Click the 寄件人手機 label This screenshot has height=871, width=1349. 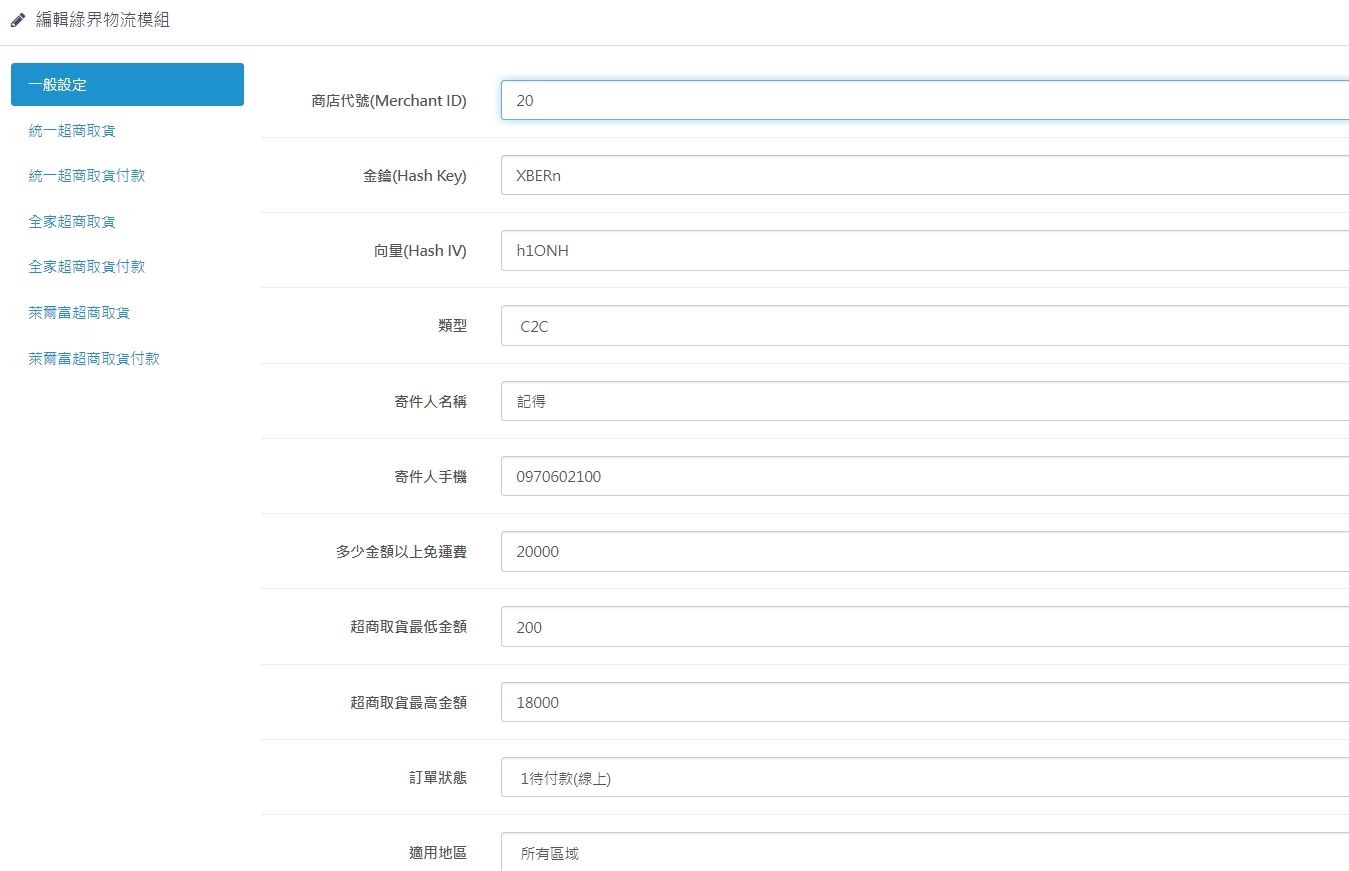point(430,477)
